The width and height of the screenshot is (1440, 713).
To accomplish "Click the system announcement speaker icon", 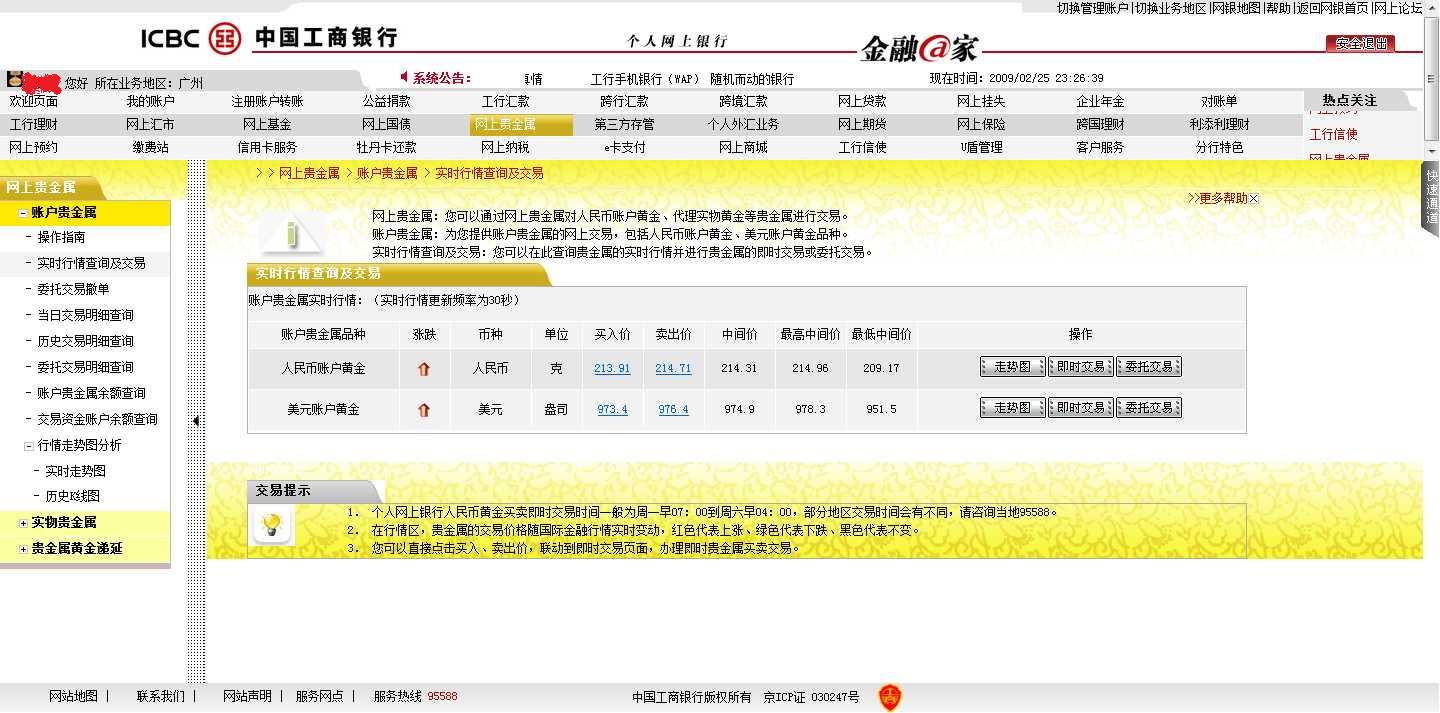I will pyautogui.click(x=404, y=77).
